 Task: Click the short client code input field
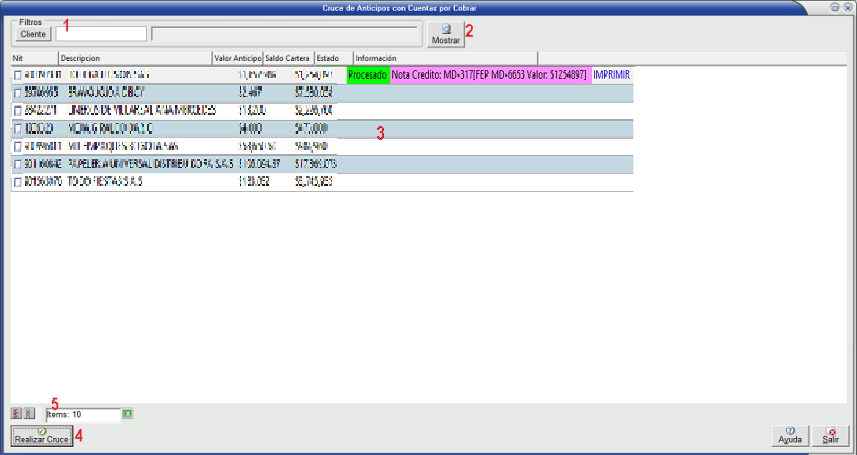point(100,34)
